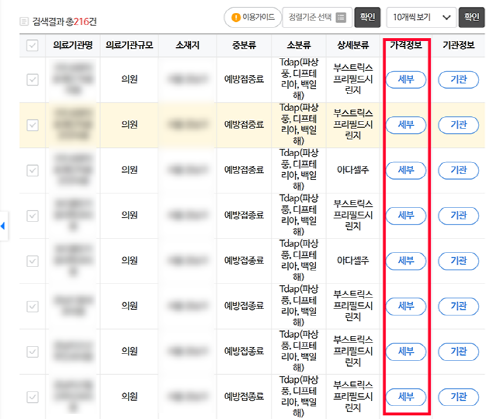Toggle the select-all checkbox in table header

click(x=32, y=45)
